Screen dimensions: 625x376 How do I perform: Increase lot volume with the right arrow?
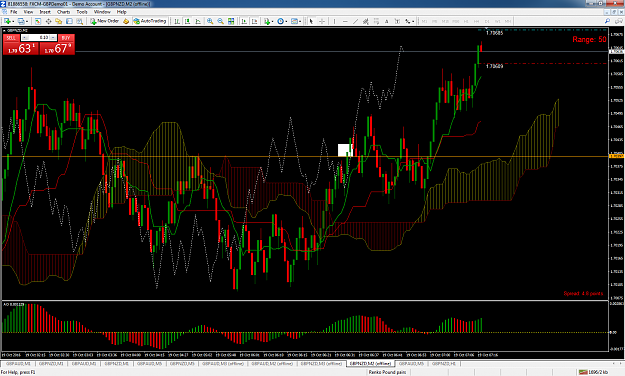[x=53, y=37]
